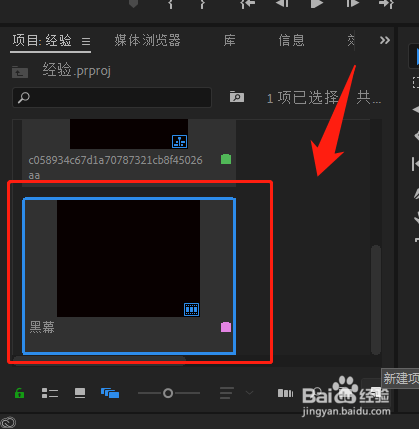Click the Automate to Sequence icon
This screenshot has width=419, height=429.
pos(286,393)
